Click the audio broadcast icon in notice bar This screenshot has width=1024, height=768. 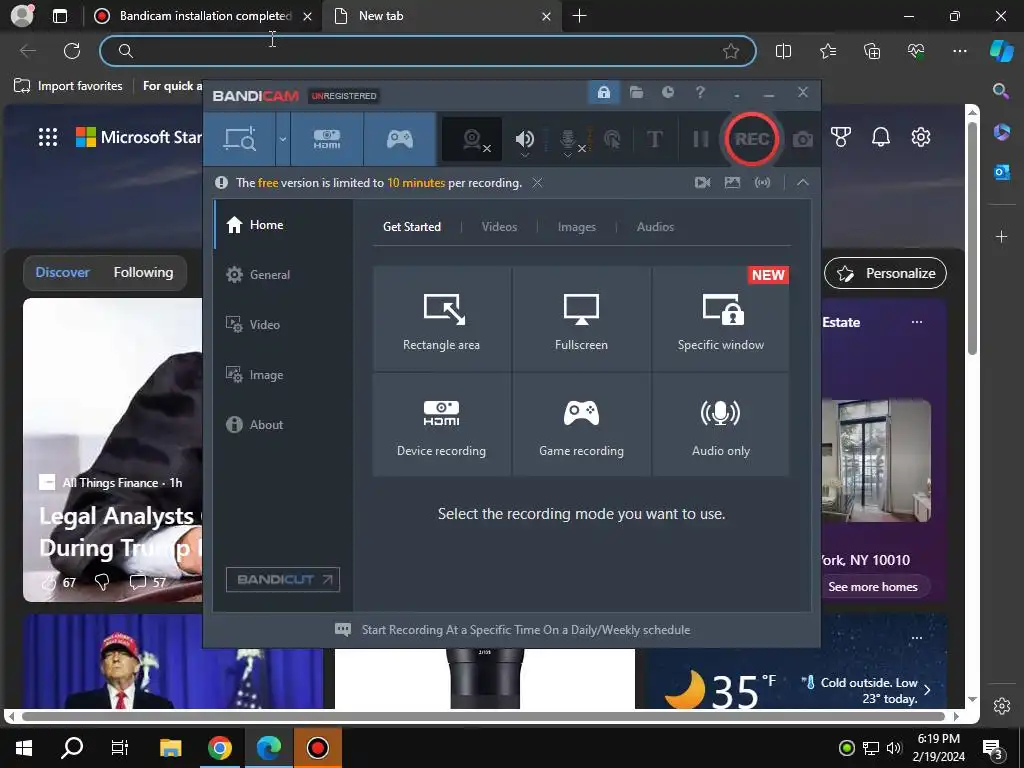762,183
